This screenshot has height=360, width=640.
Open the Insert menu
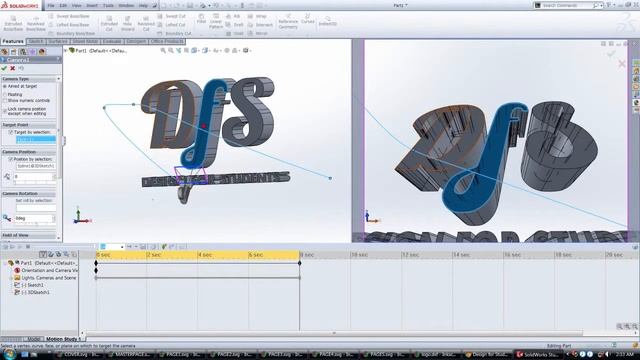tap(92, 6)
